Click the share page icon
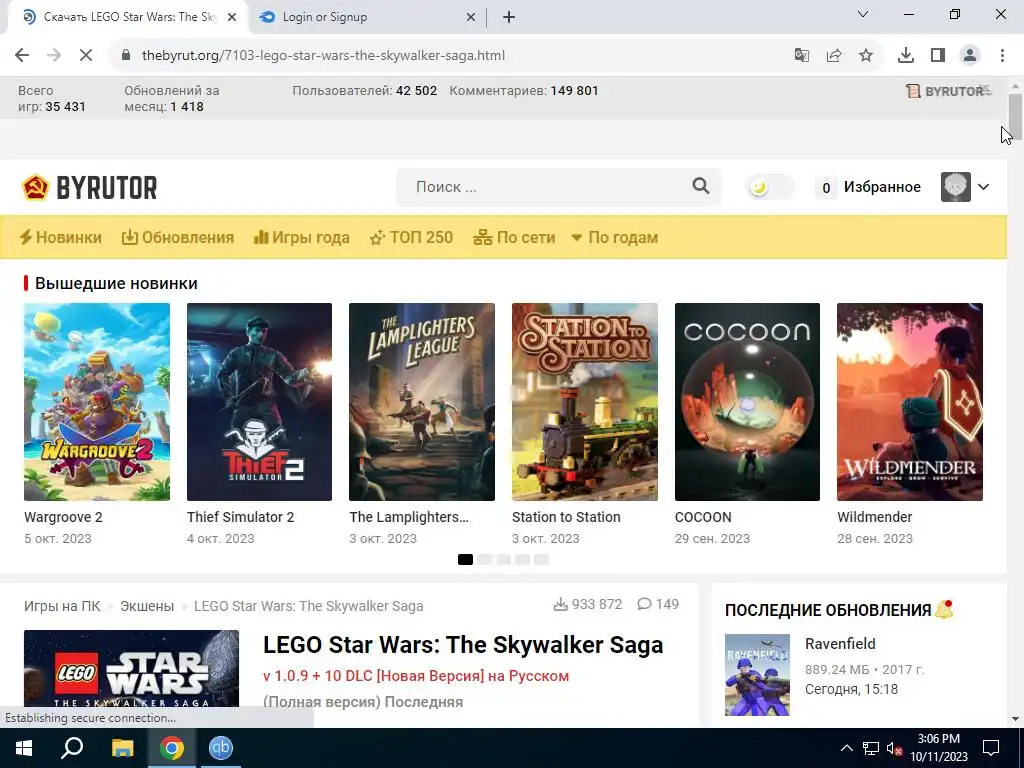This screenshot has width=1024, height=768. [834, 56]
